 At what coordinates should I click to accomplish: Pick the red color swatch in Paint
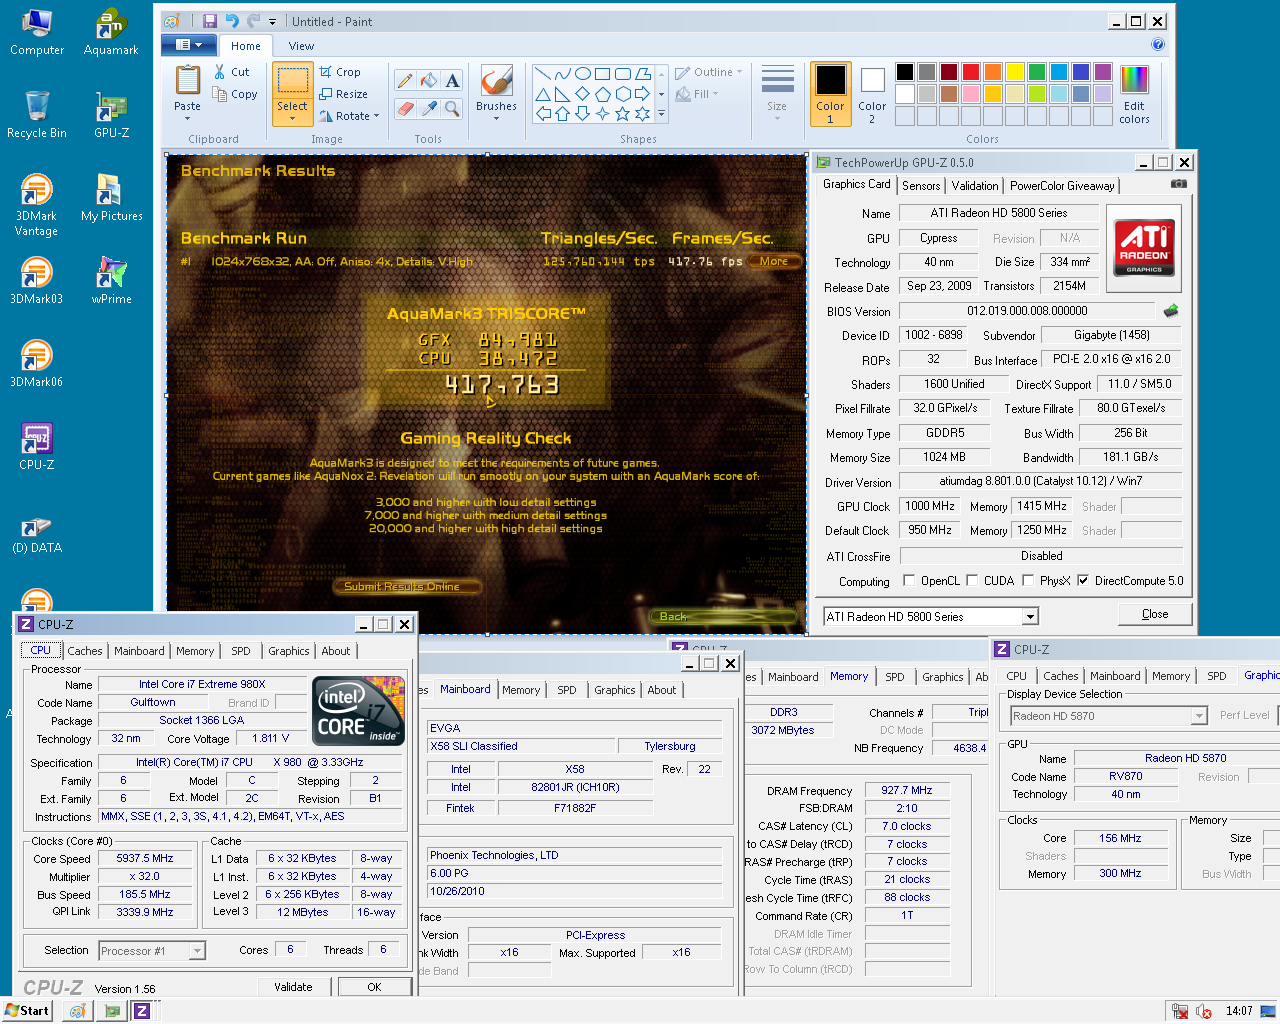pos(970,71)
